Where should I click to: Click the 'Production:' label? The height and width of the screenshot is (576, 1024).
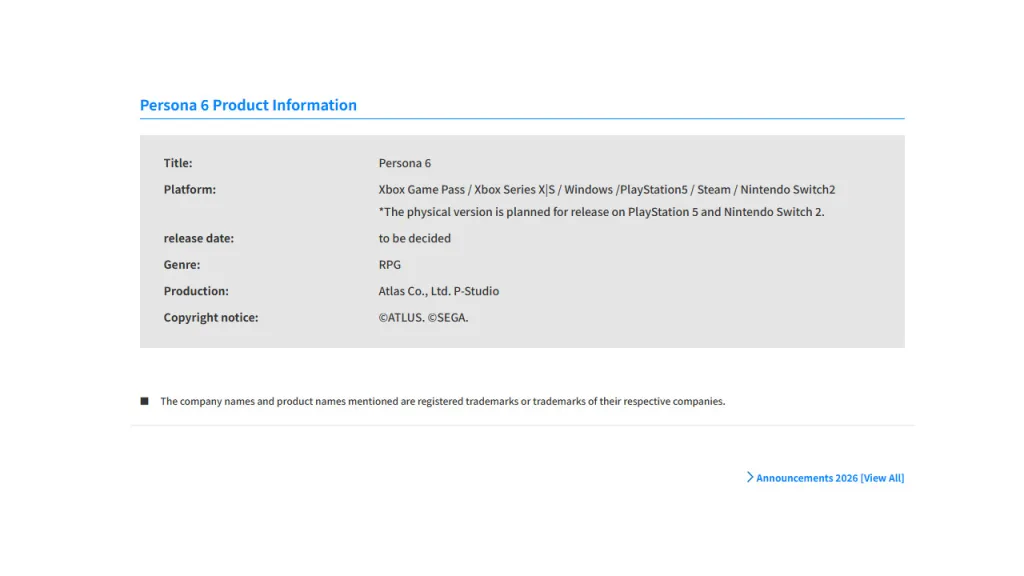coord(196,291)
